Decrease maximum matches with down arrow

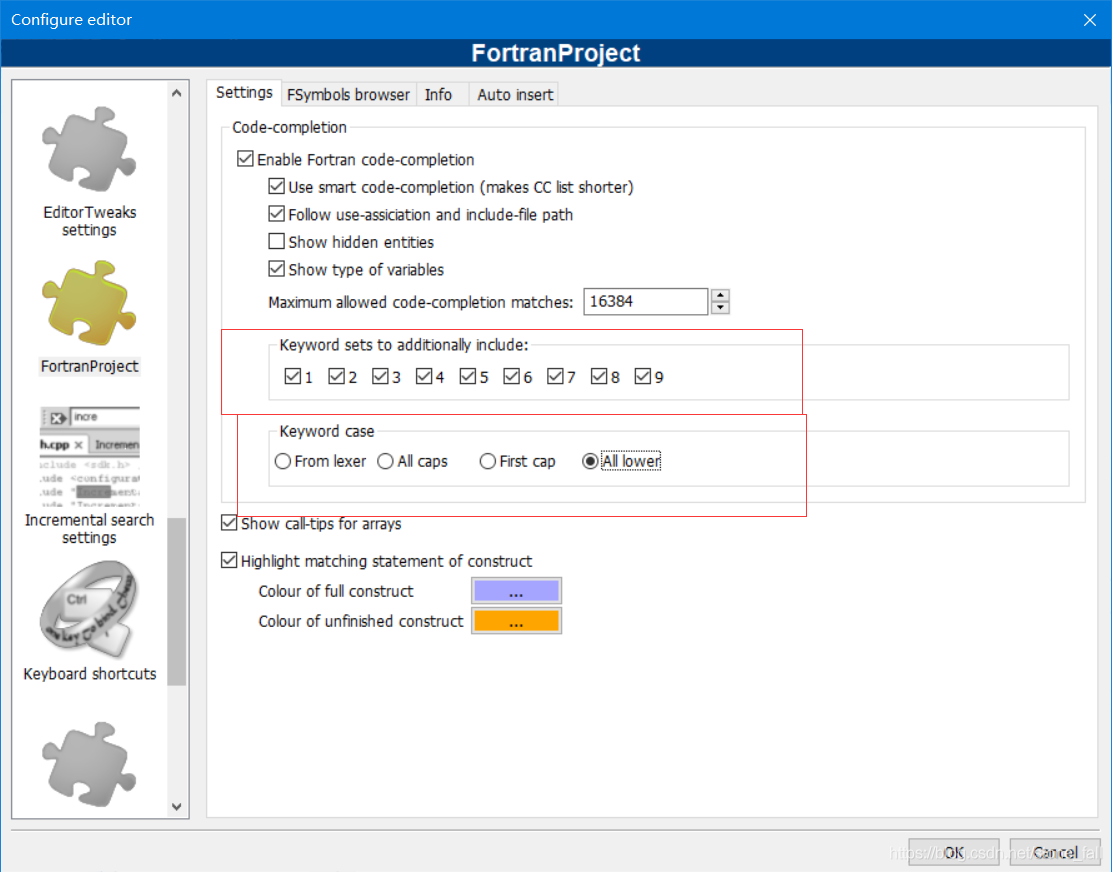(720, 307)
